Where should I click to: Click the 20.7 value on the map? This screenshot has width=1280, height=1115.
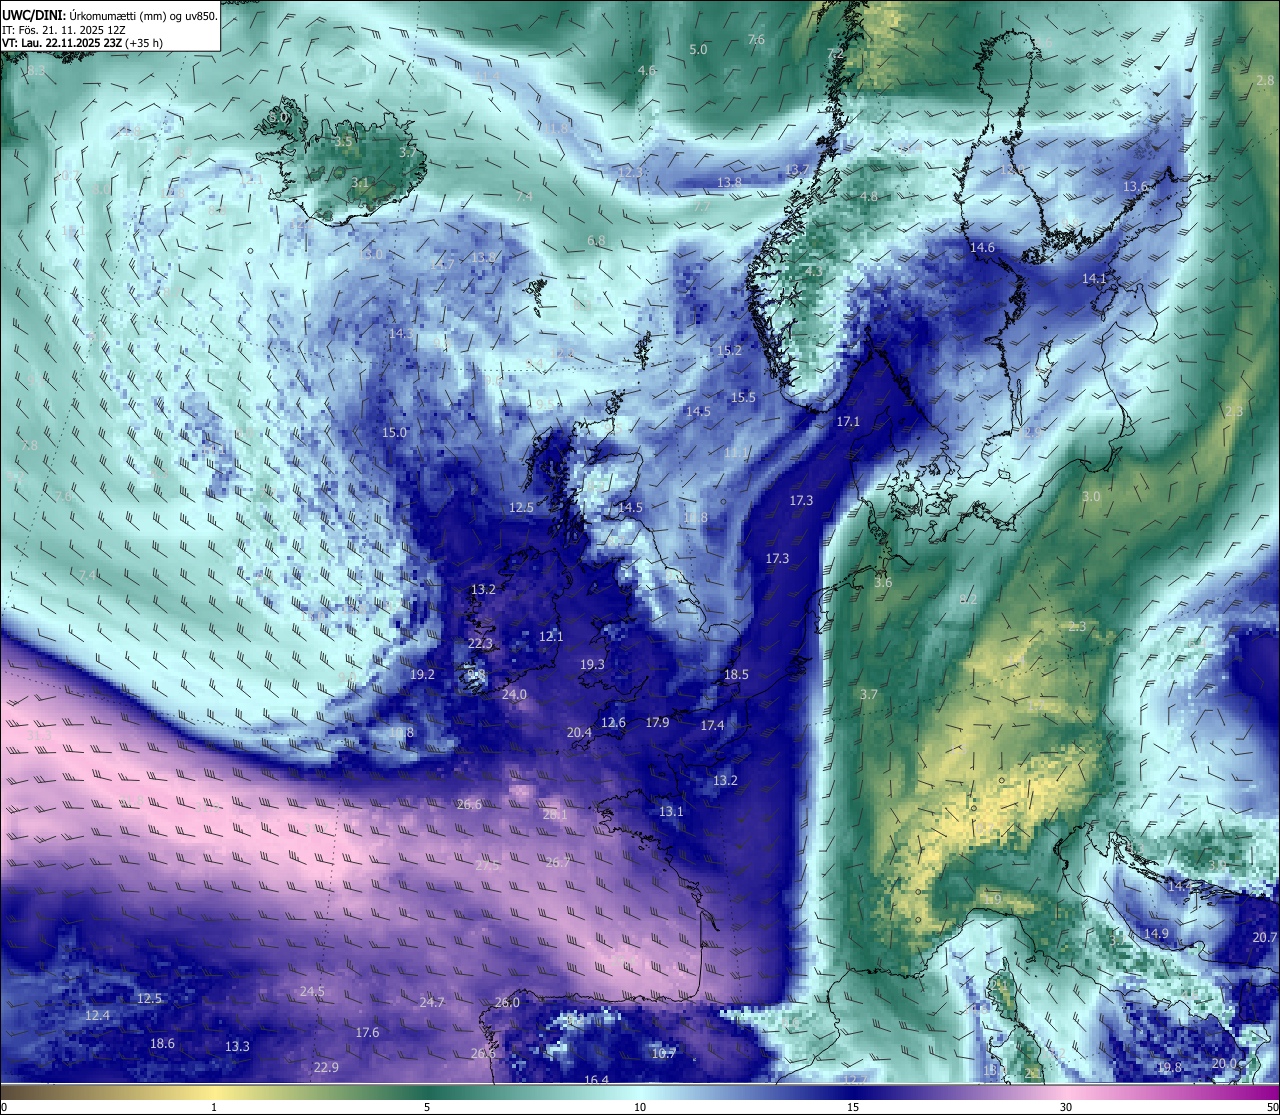point(1265,937)
